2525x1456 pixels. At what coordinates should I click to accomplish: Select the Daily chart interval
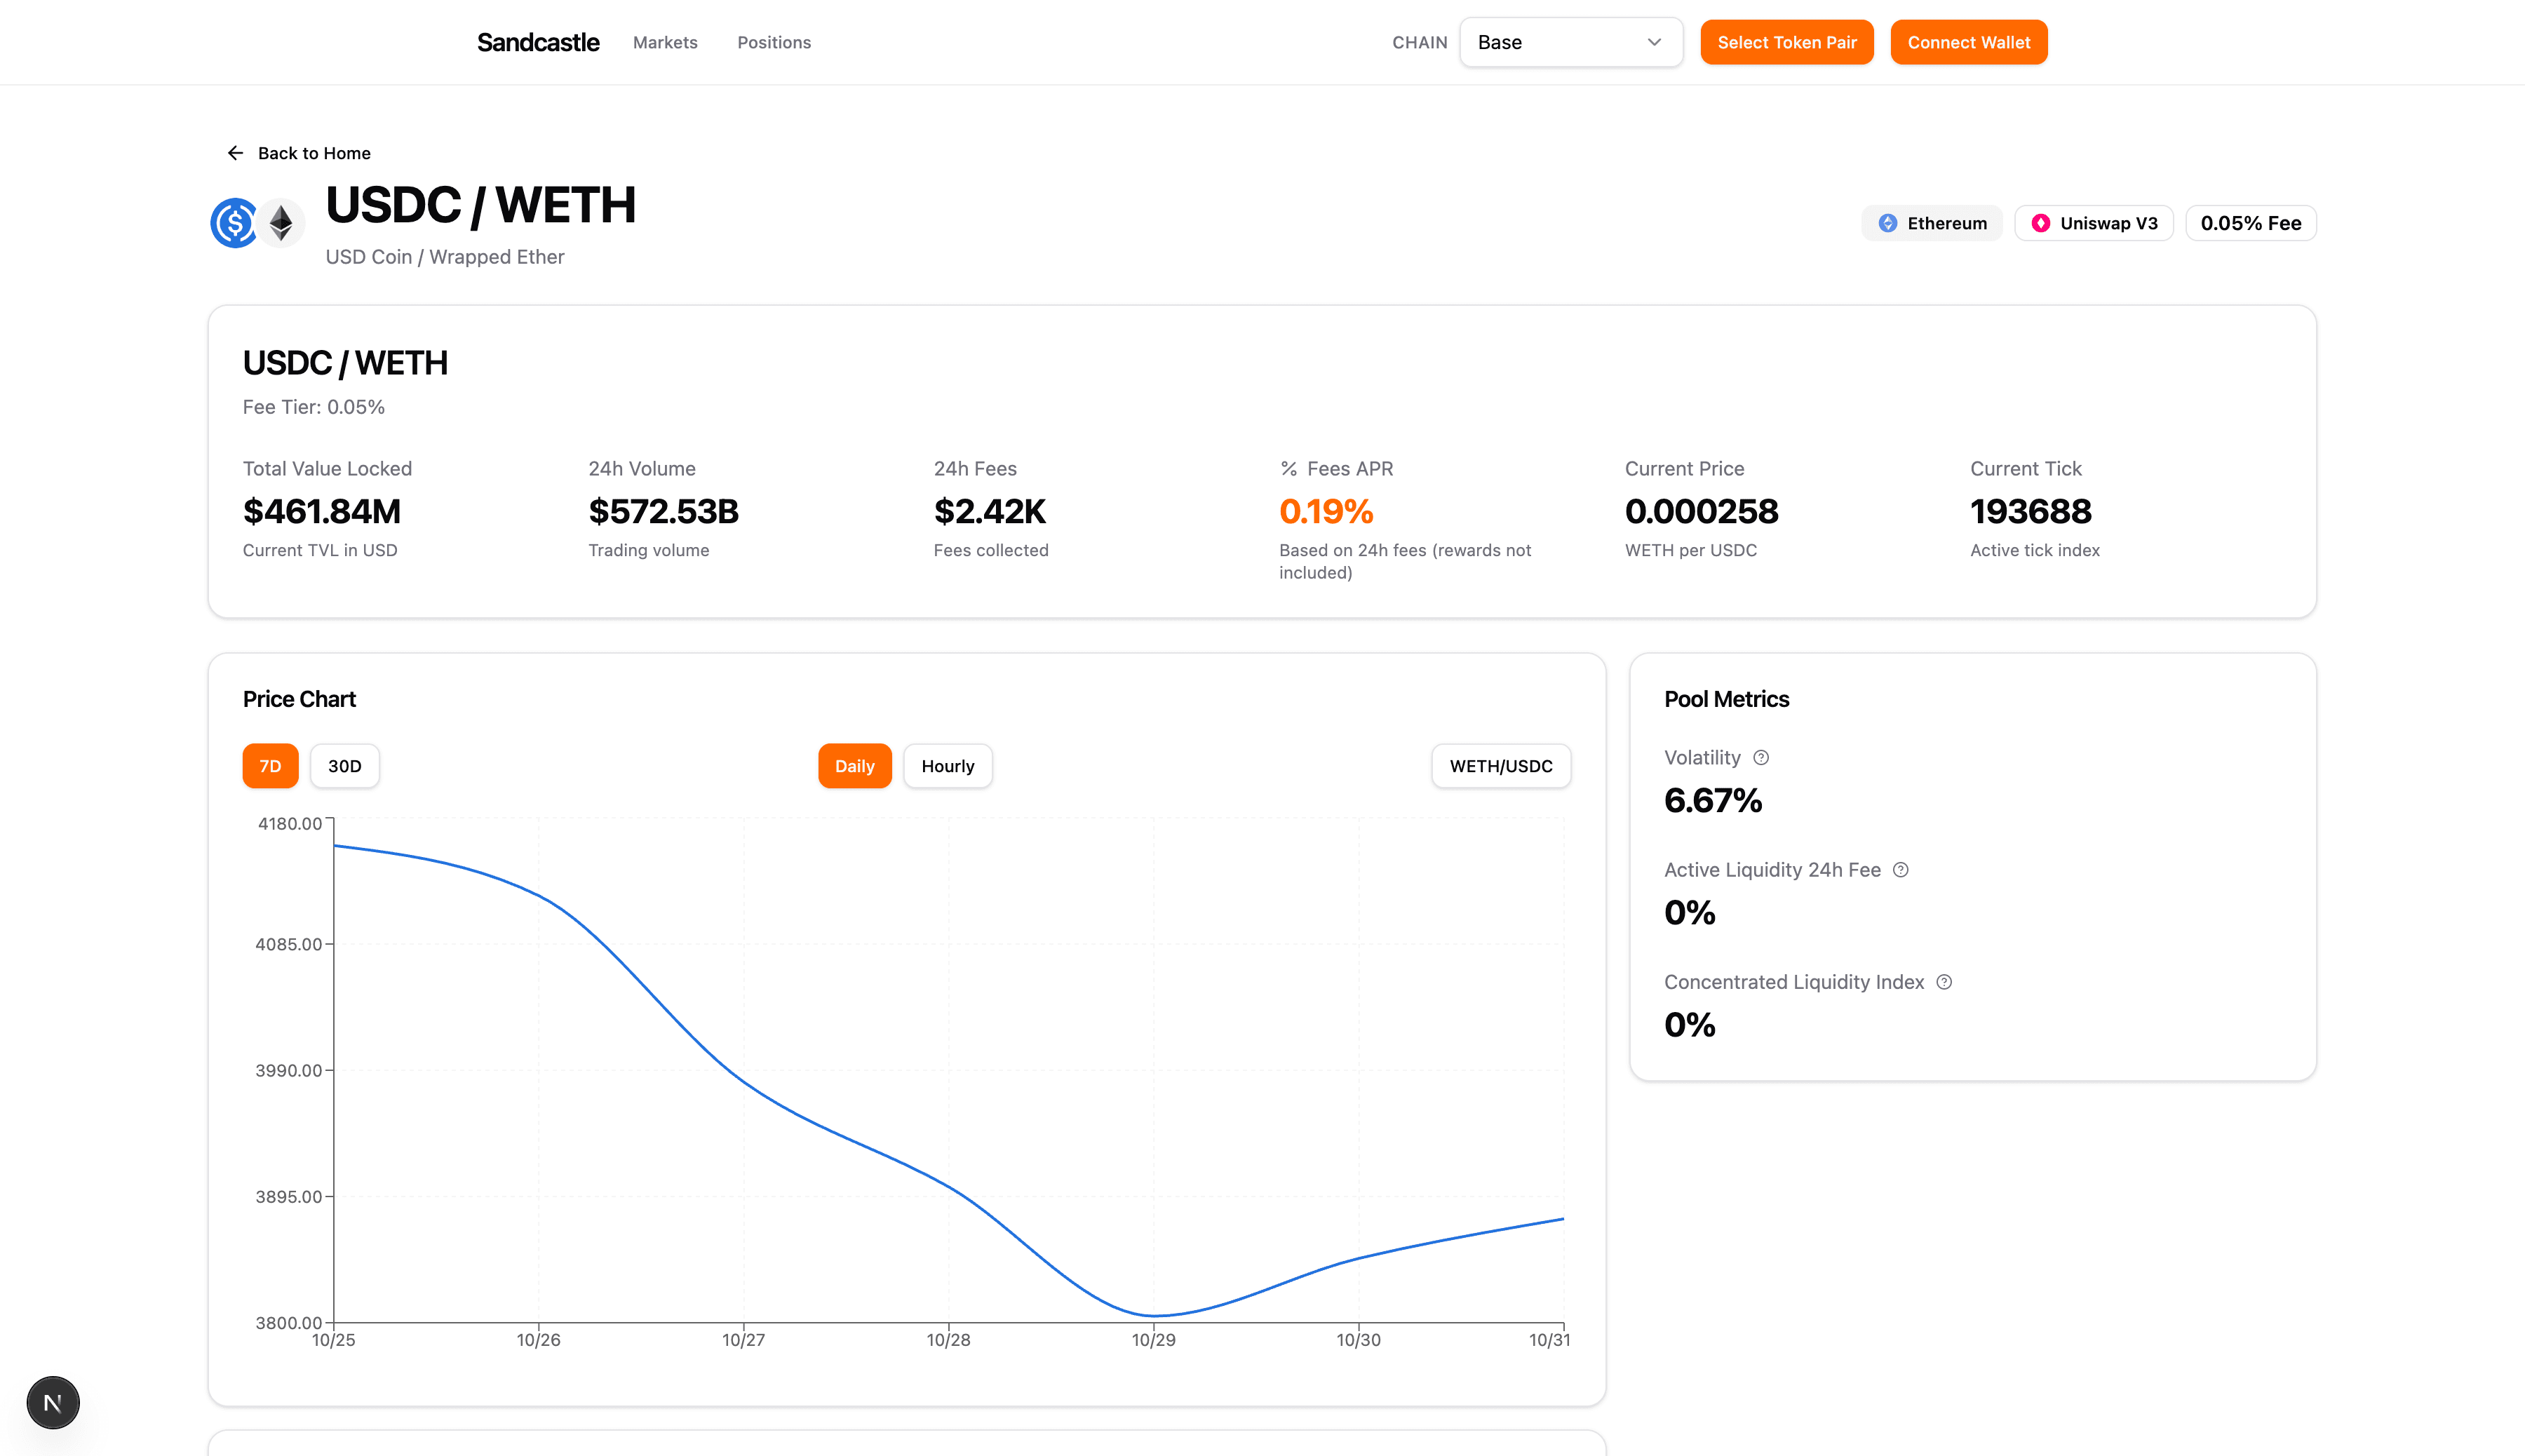[854, 766]
